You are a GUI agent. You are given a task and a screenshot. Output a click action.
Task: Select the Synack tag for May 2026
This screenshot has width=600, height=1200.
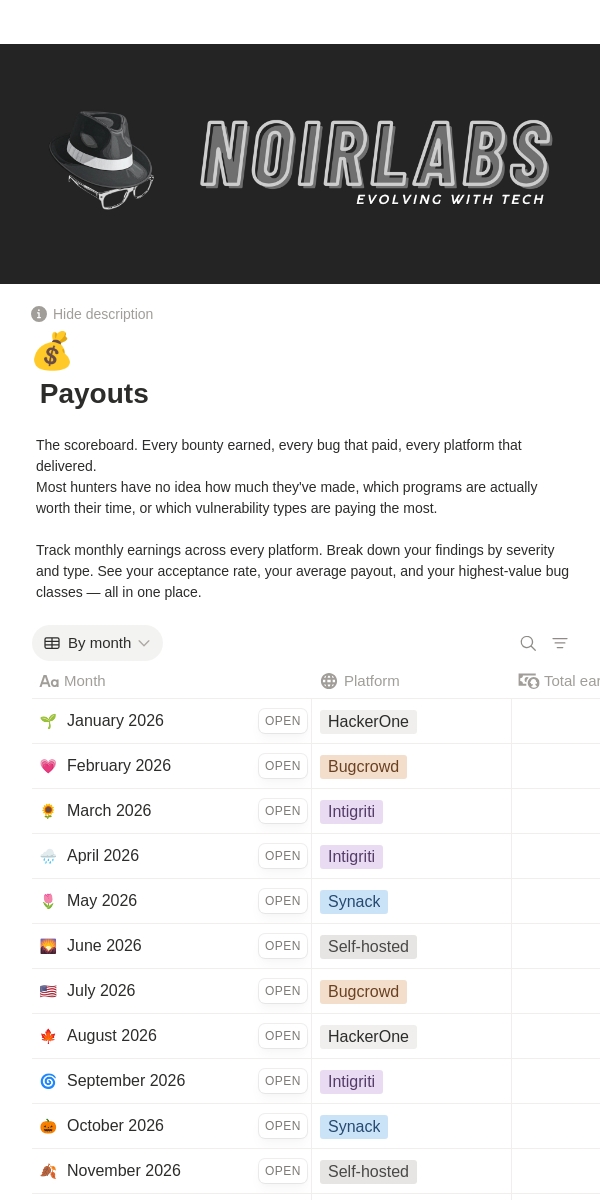[x=354, y=902]
